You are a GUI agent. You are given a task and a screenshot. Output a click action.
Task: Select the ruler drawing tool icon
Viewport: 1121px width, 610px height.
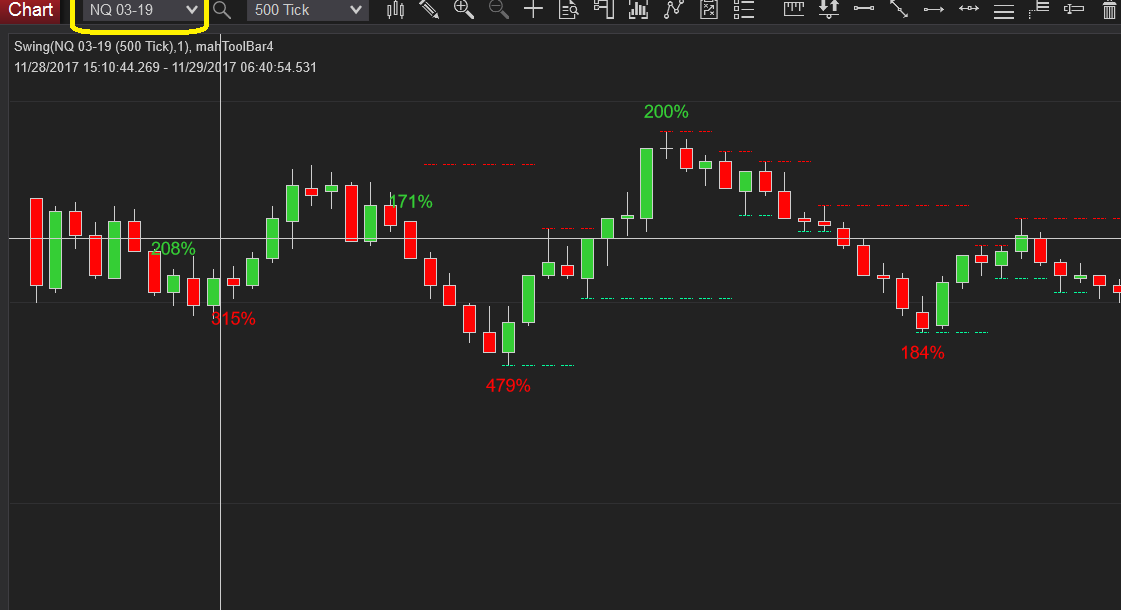tap(794, 9)
